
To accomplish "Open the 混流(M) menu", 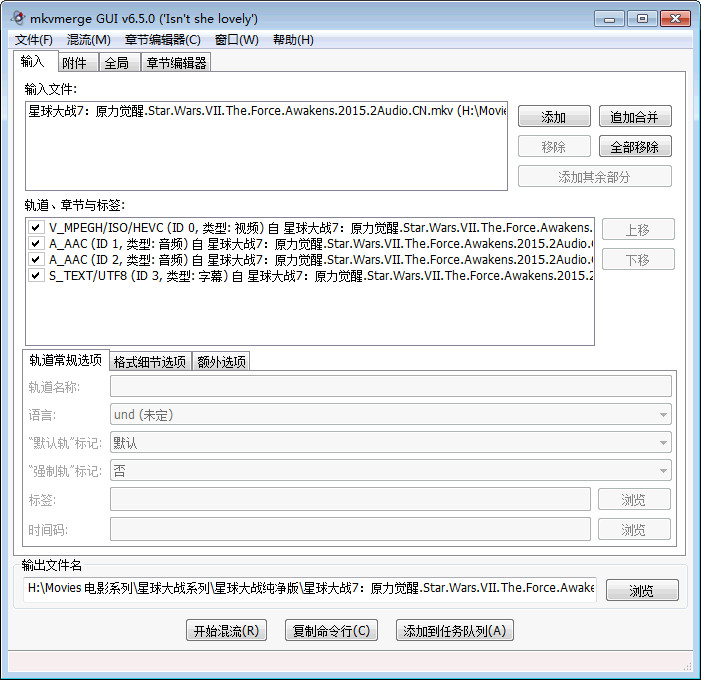I will point(88,40).
